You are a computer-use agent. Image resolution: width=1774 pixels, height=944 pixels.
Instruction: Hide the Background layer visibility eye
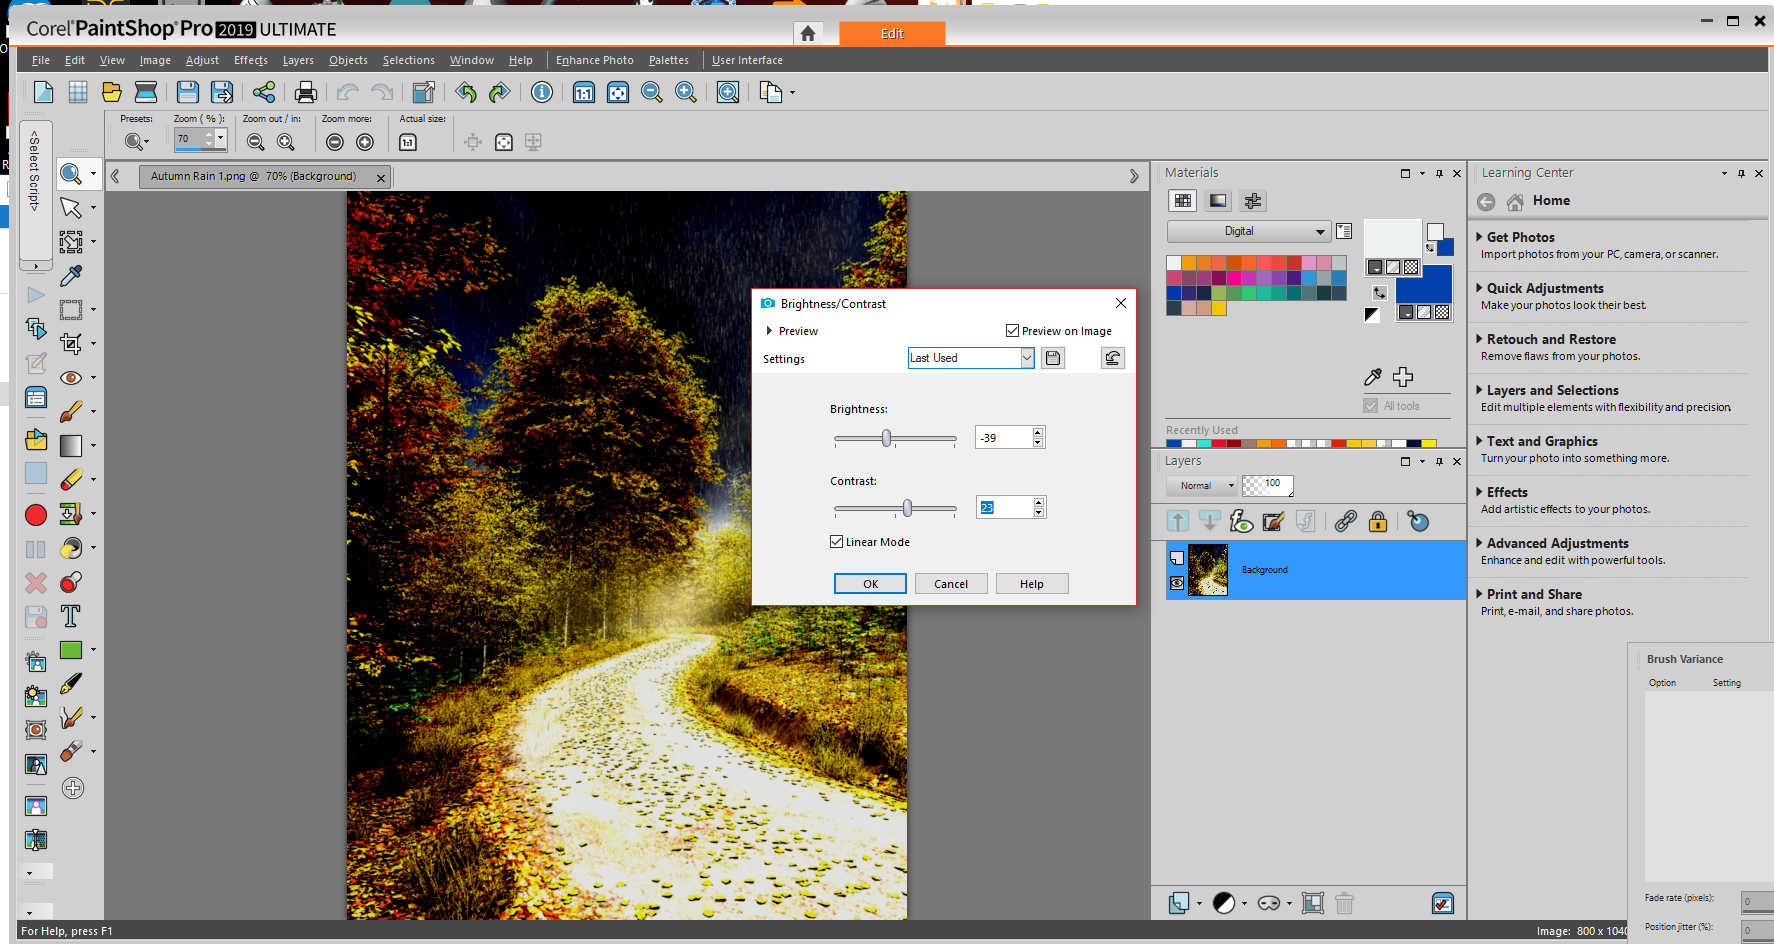tap(1177, 583)
